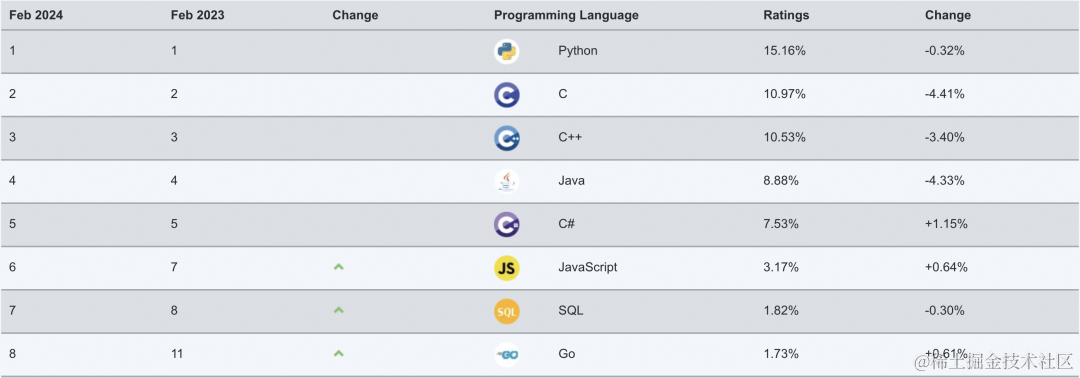Click the green up arrow in SQL row
The width and height of the screenshot is (1080, 378).
pyautogui.click(x=338, y=311)
